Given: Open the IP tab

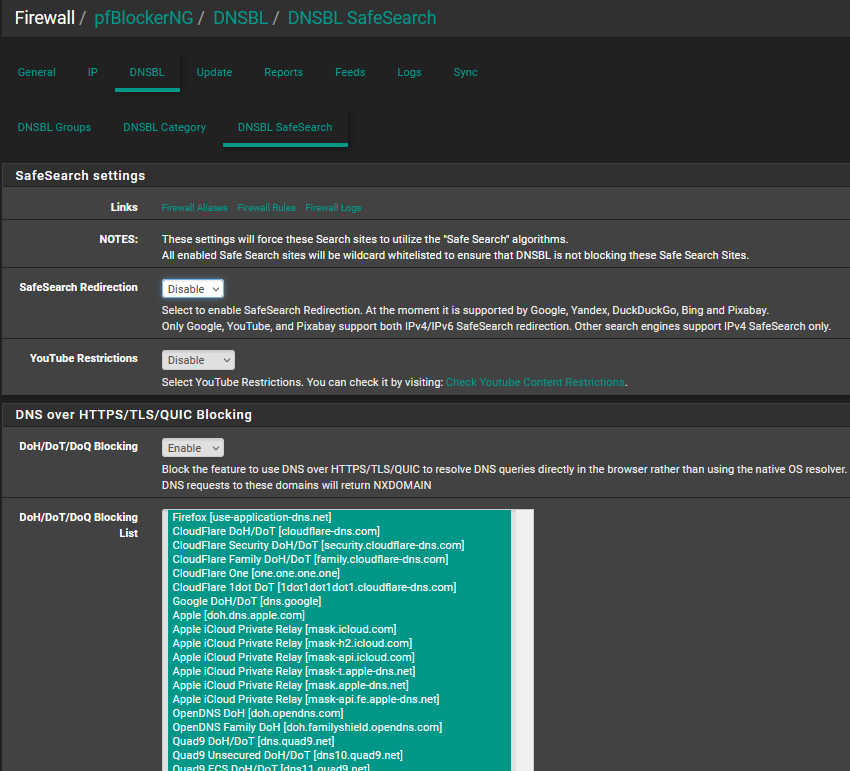Looking at the screenshot, I should point(93,72).
